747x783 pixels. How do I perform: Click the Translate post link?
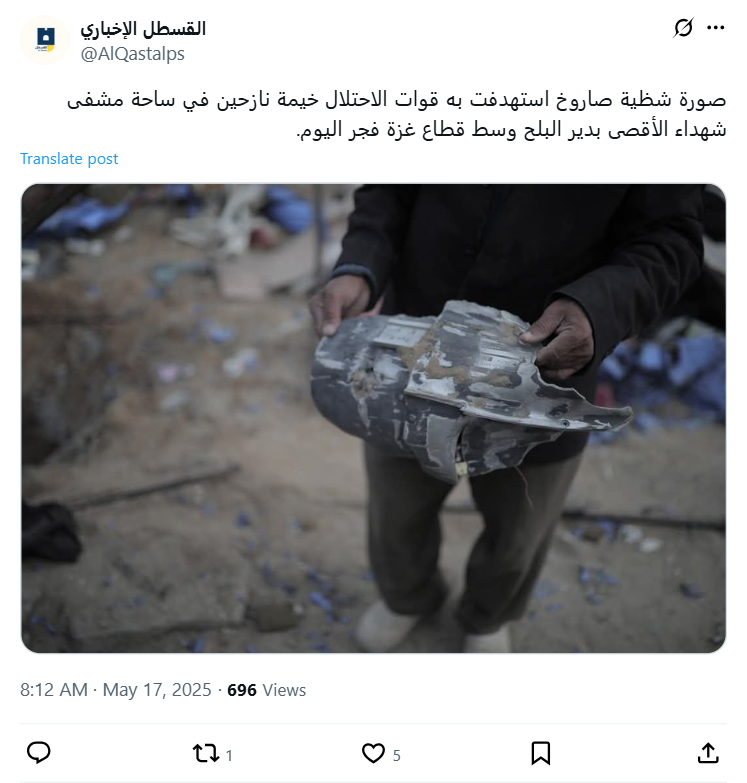[x=69, y=159]
